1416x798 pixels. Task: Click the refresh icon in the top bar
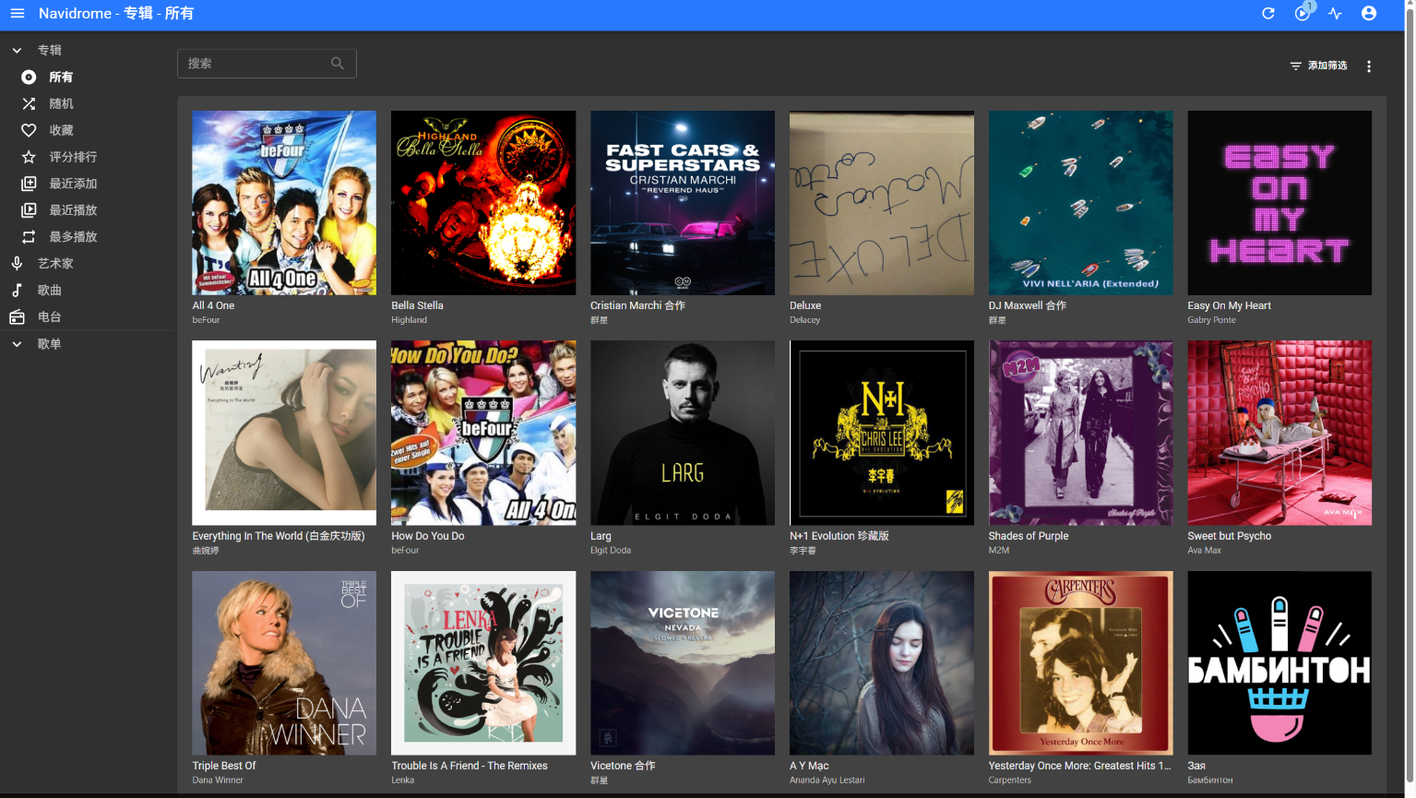pyautogui.click(x=1268, y=14)
